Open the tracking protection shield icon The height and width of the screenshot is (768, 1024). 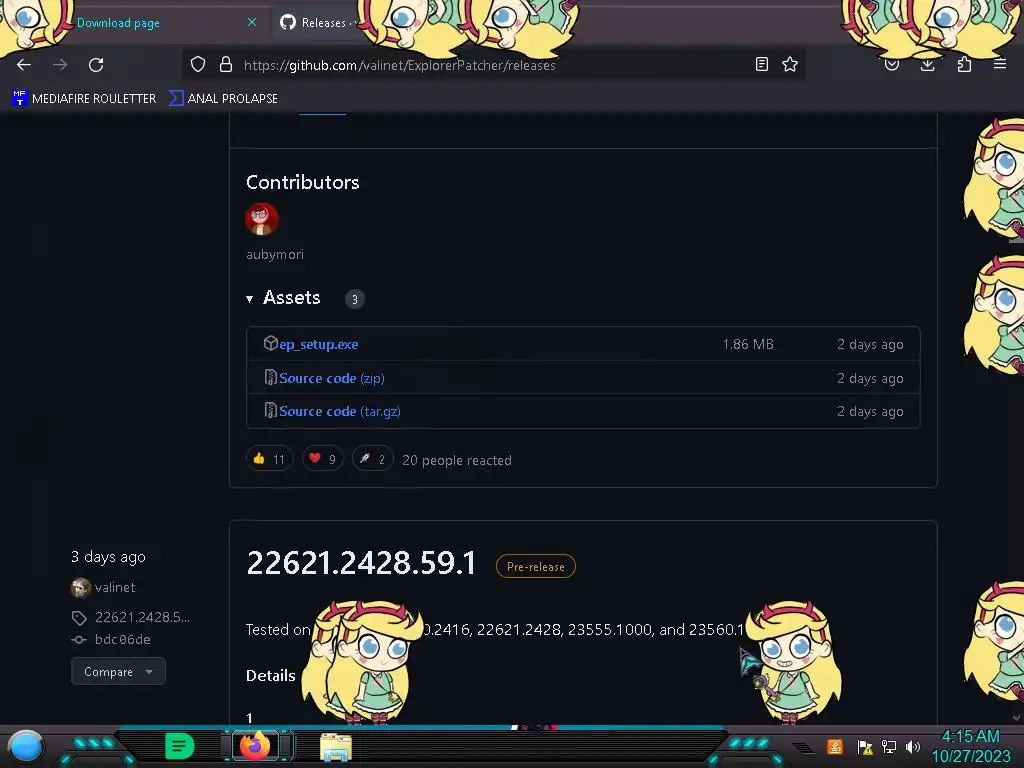[x=198, y=64]
